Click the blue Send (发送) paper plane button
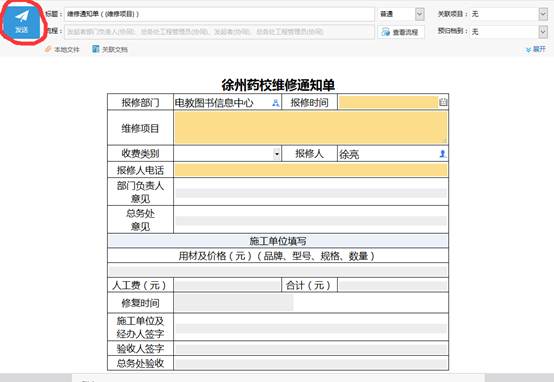This screenshot has width=554, height=382. click(x=22, y=22)
